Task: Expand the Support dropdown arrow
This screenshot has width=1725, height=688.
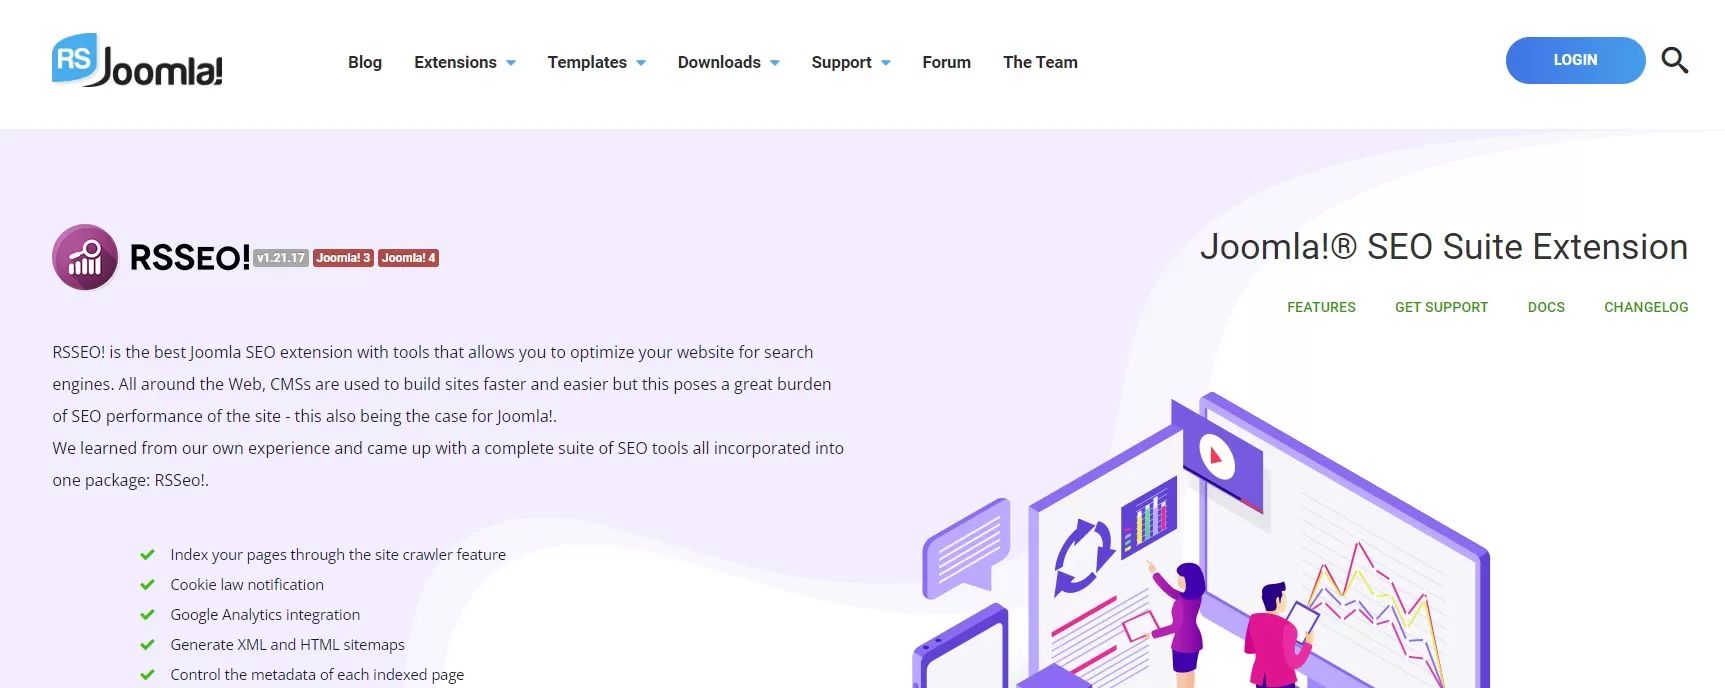Action: [886, 63]
